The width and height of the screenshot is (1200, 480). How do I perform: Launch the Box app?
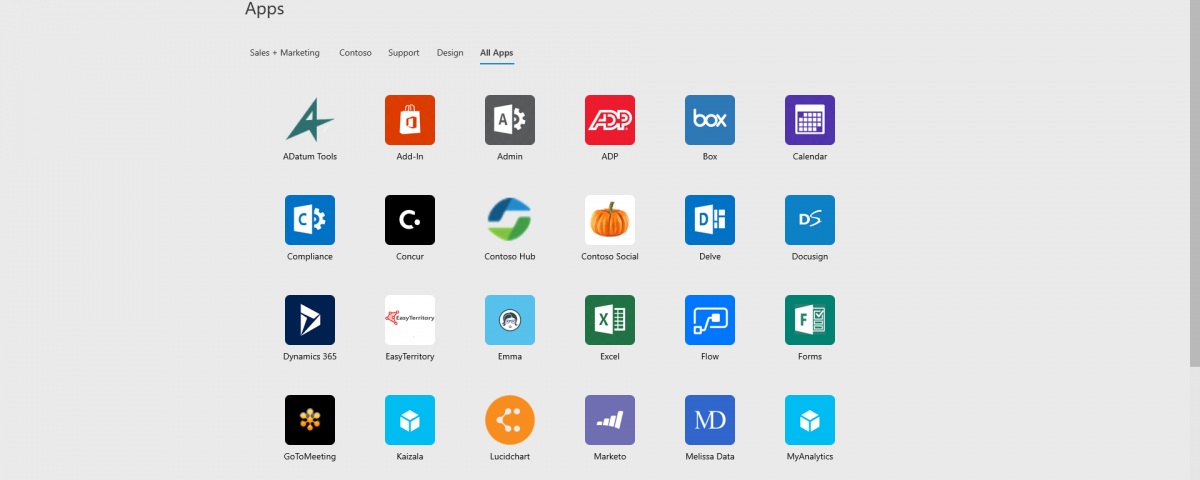(x=710, y=120)
